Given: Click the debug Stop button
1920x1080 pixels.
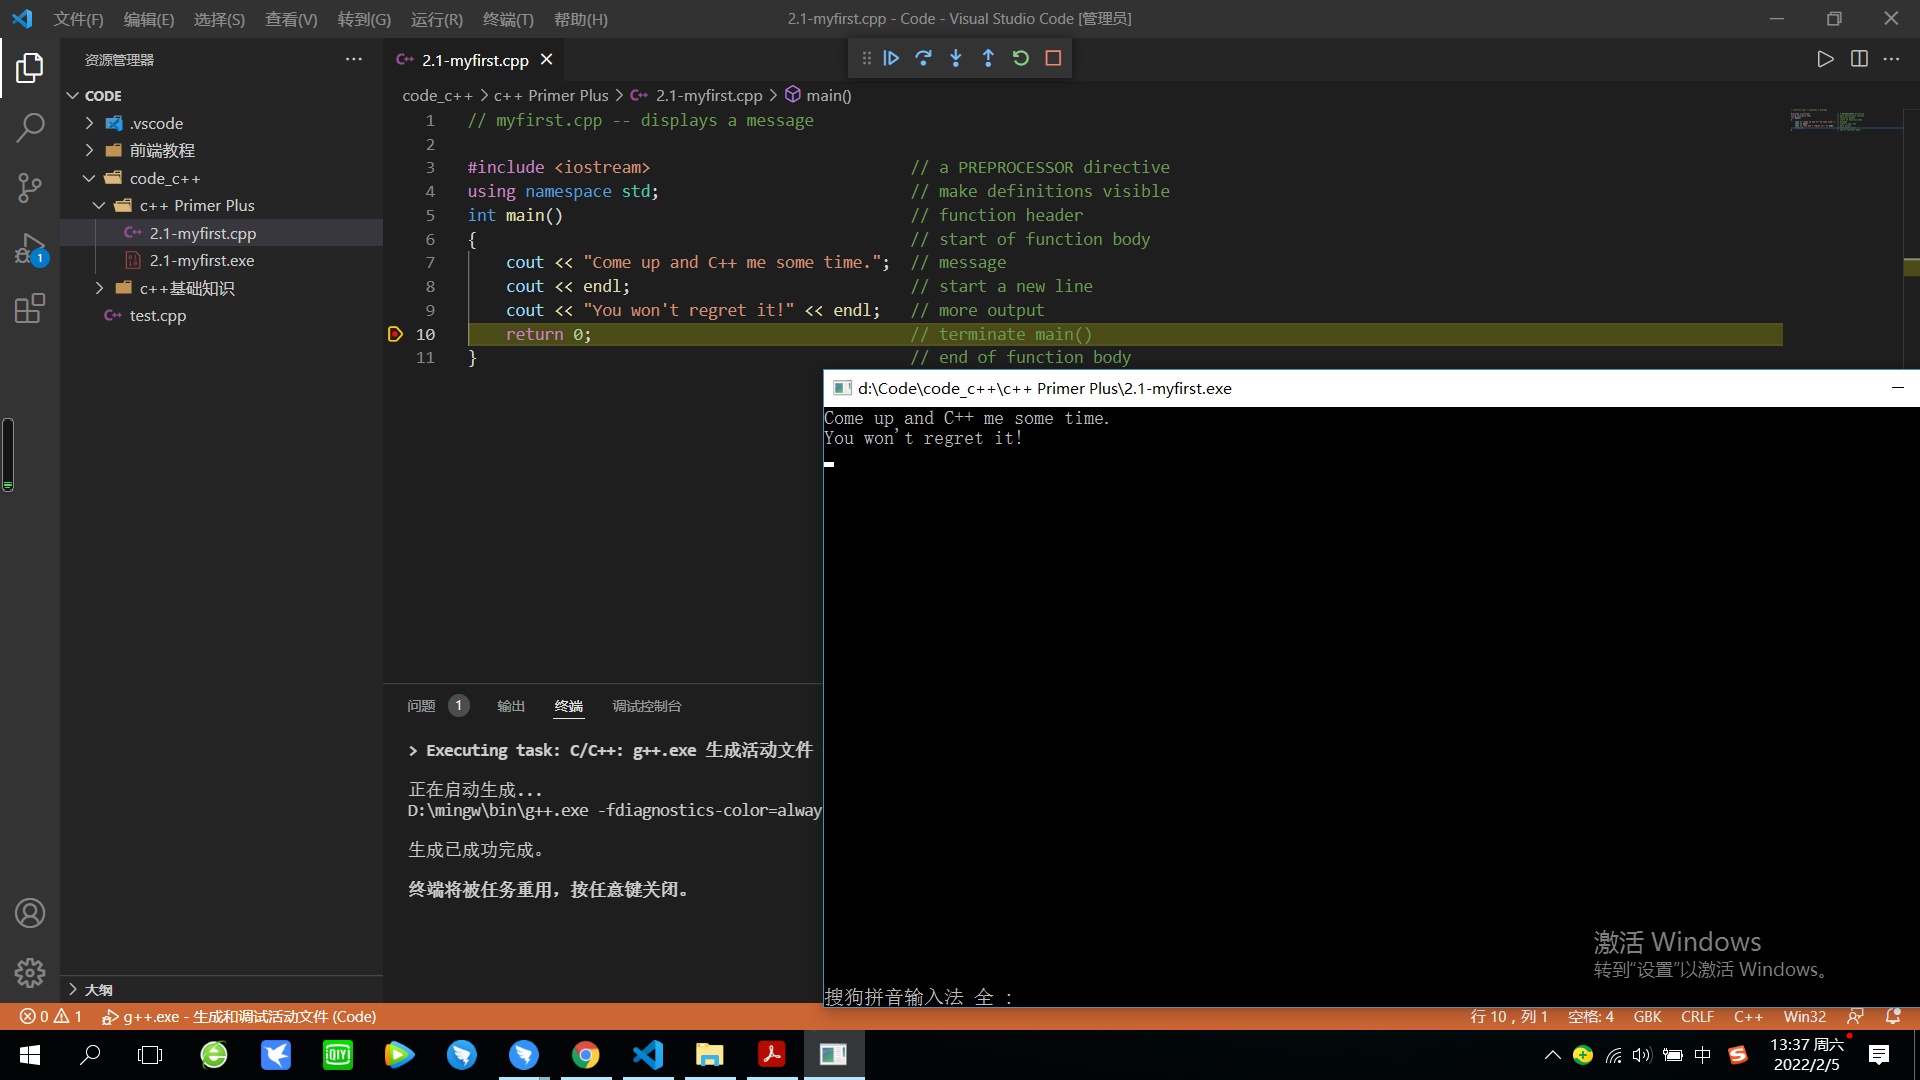Looking at the screenshot, I should tap(1053, 58).
